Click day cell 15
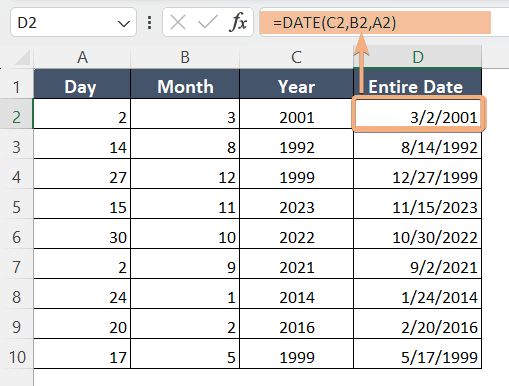509x386 pixels. click(82, 204)
